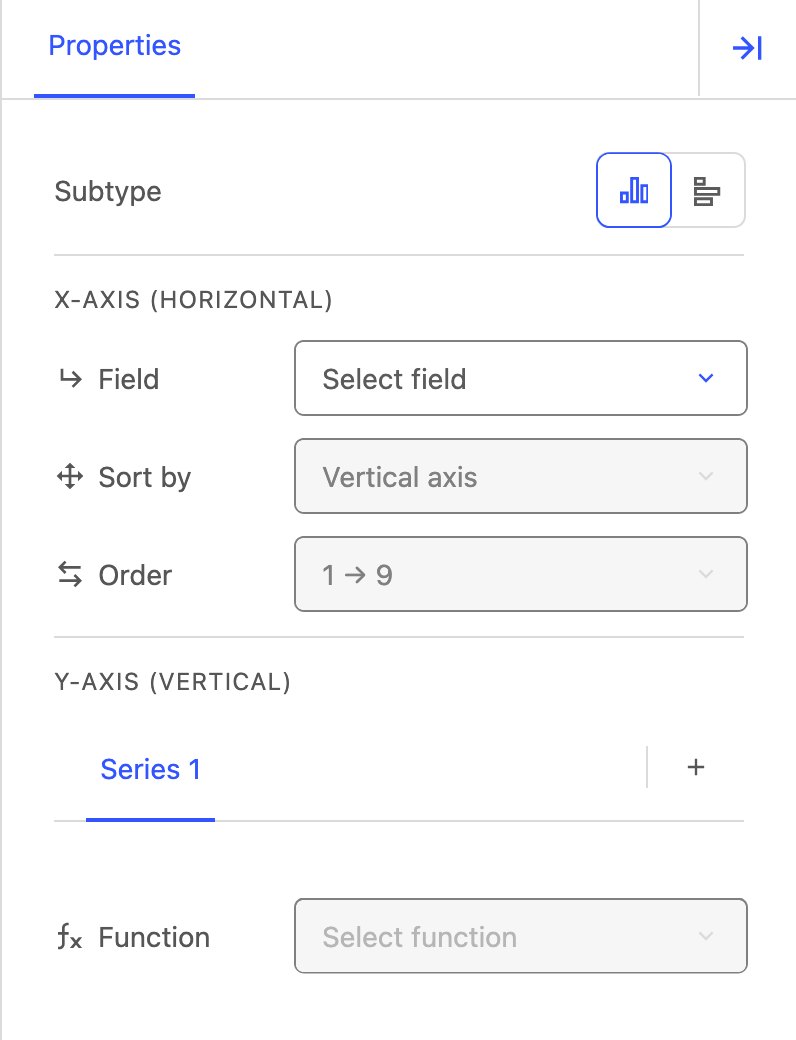Open the Vertical axis sort dropdown

[x=521, y=476]
